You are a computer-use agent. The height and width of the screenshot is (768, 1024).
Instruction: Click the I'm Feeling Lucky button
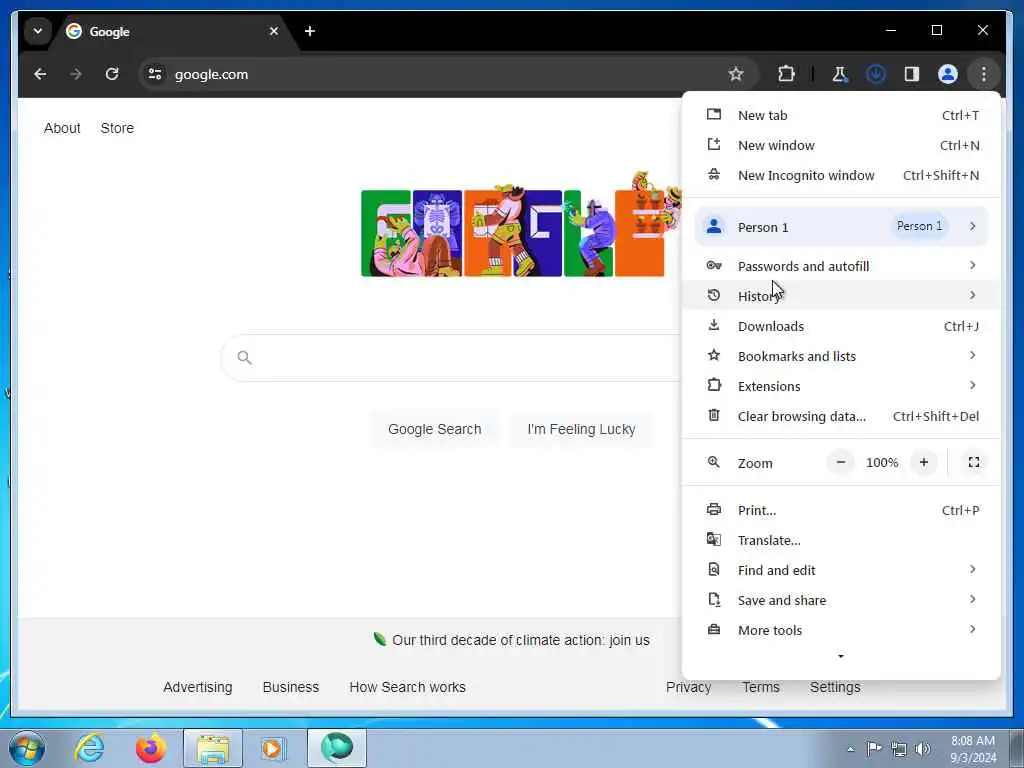point(581,429)
